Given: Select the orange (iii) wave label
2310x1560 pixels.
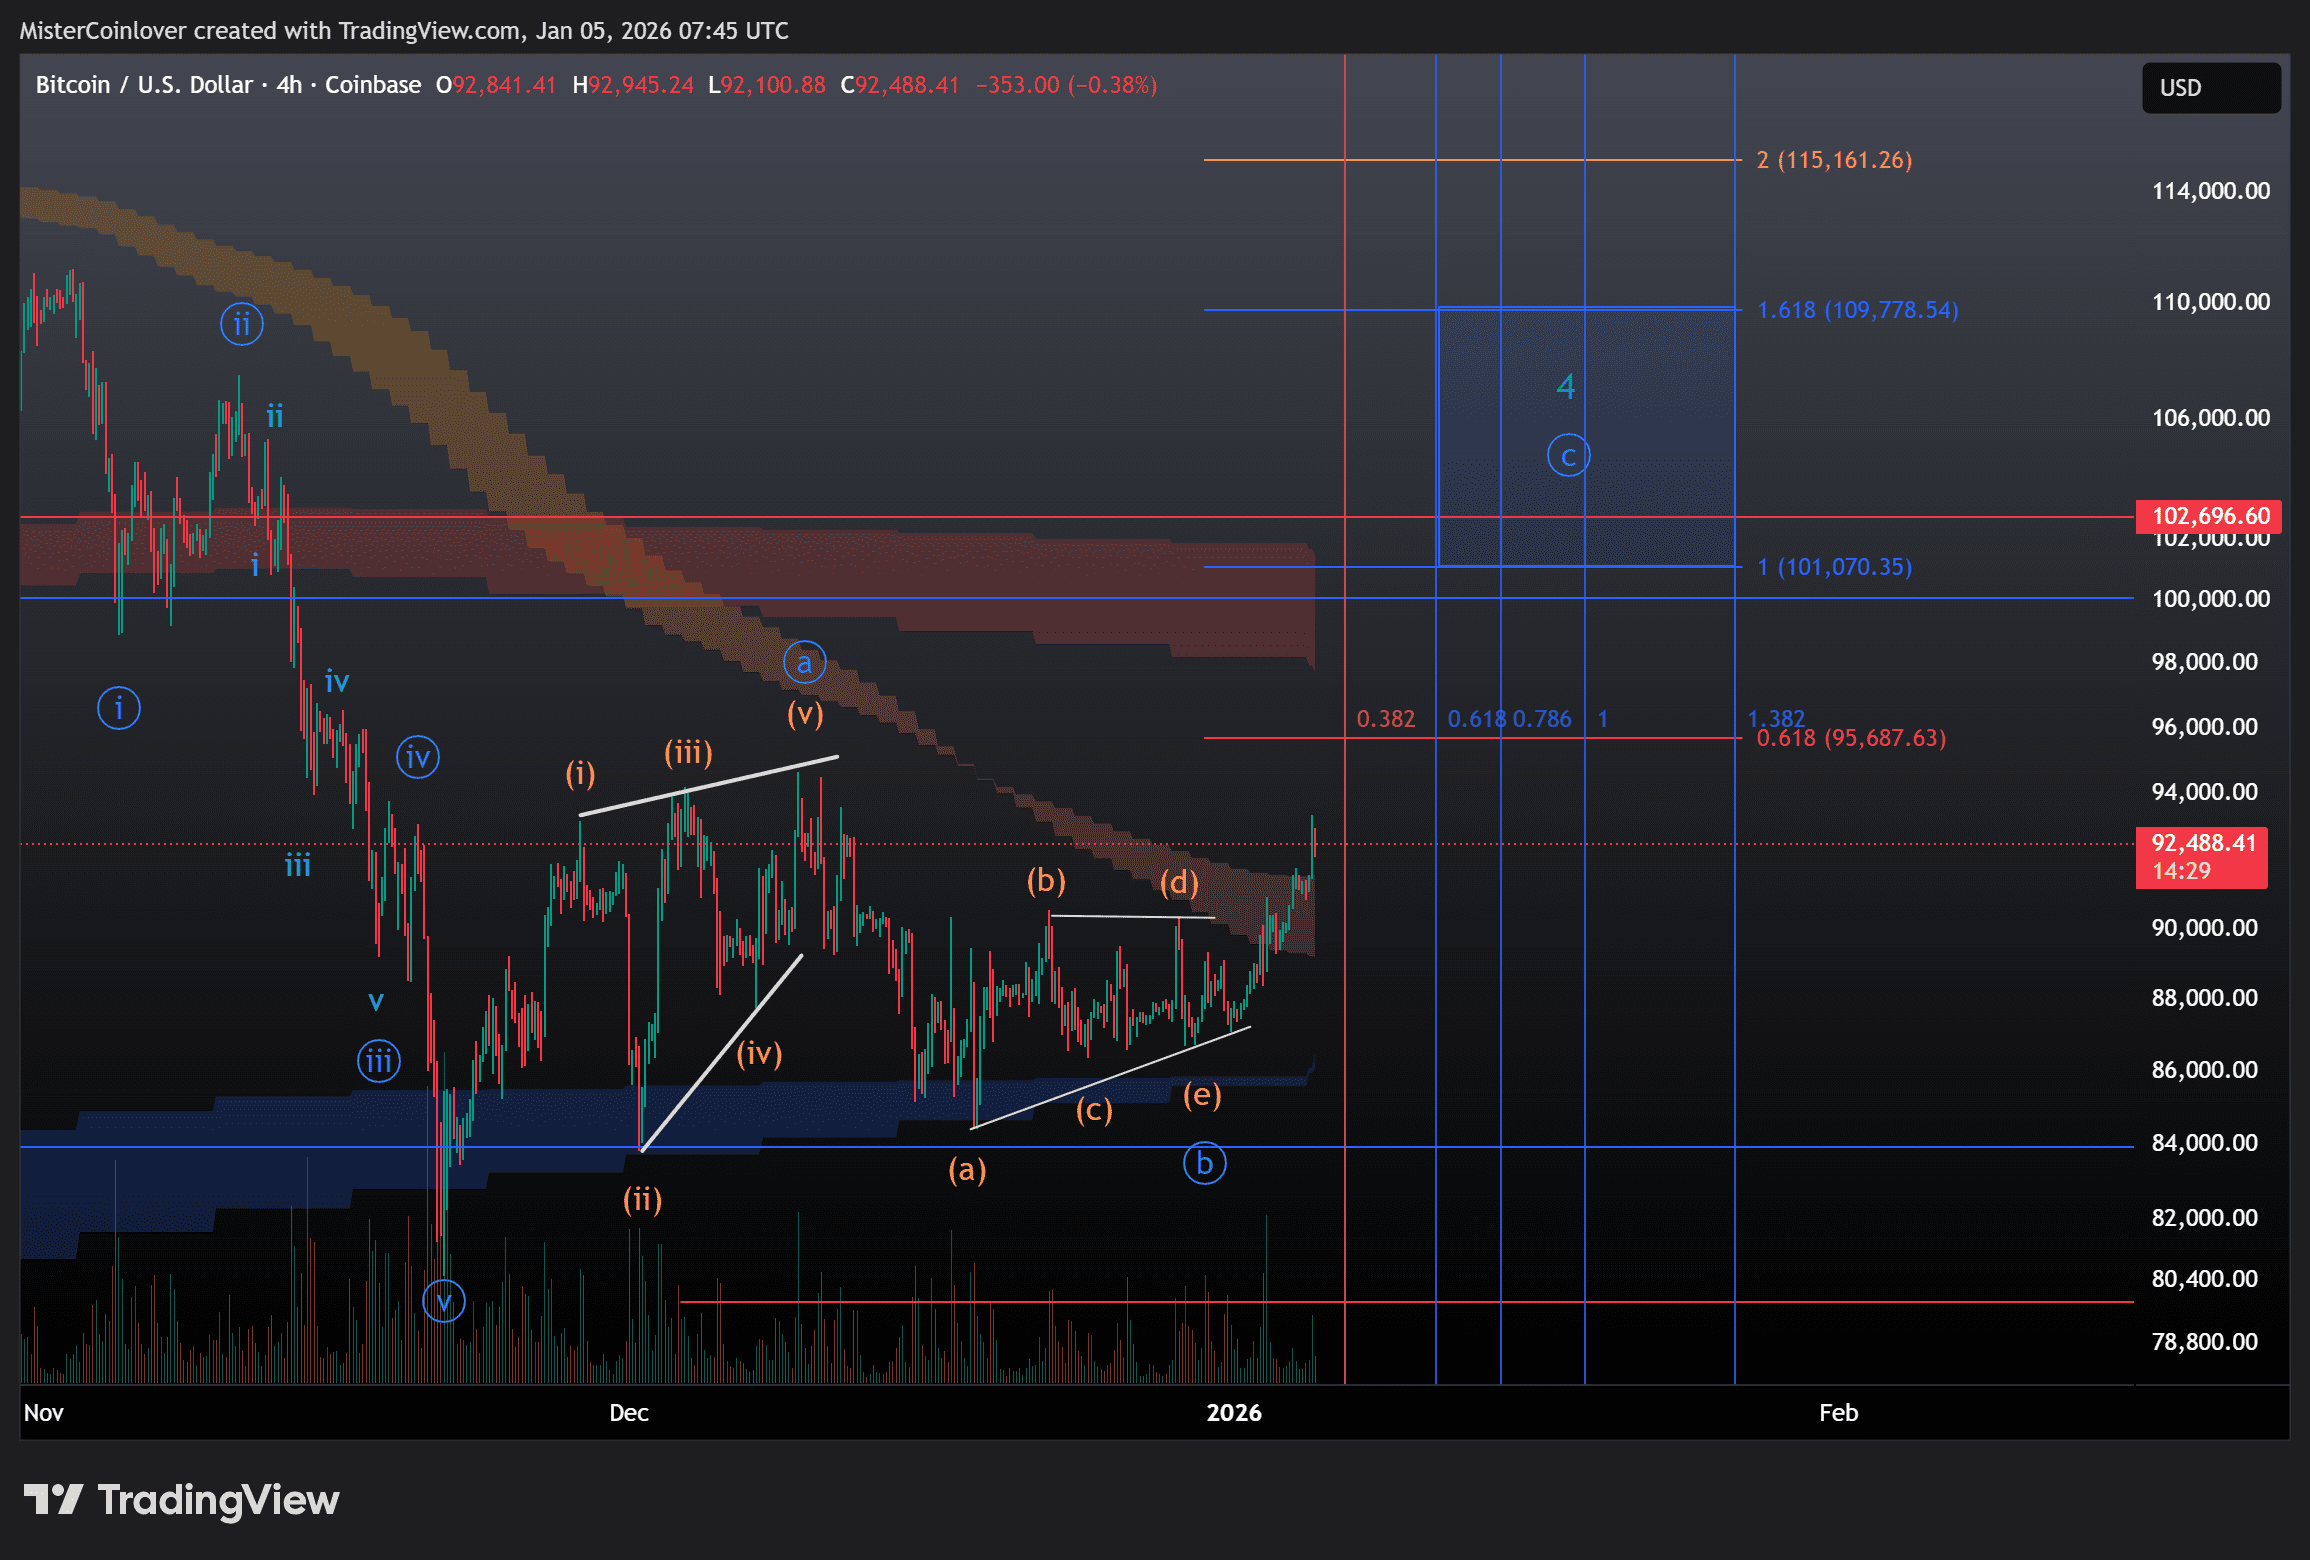Looking at the screenshot, I should point(688,752).
